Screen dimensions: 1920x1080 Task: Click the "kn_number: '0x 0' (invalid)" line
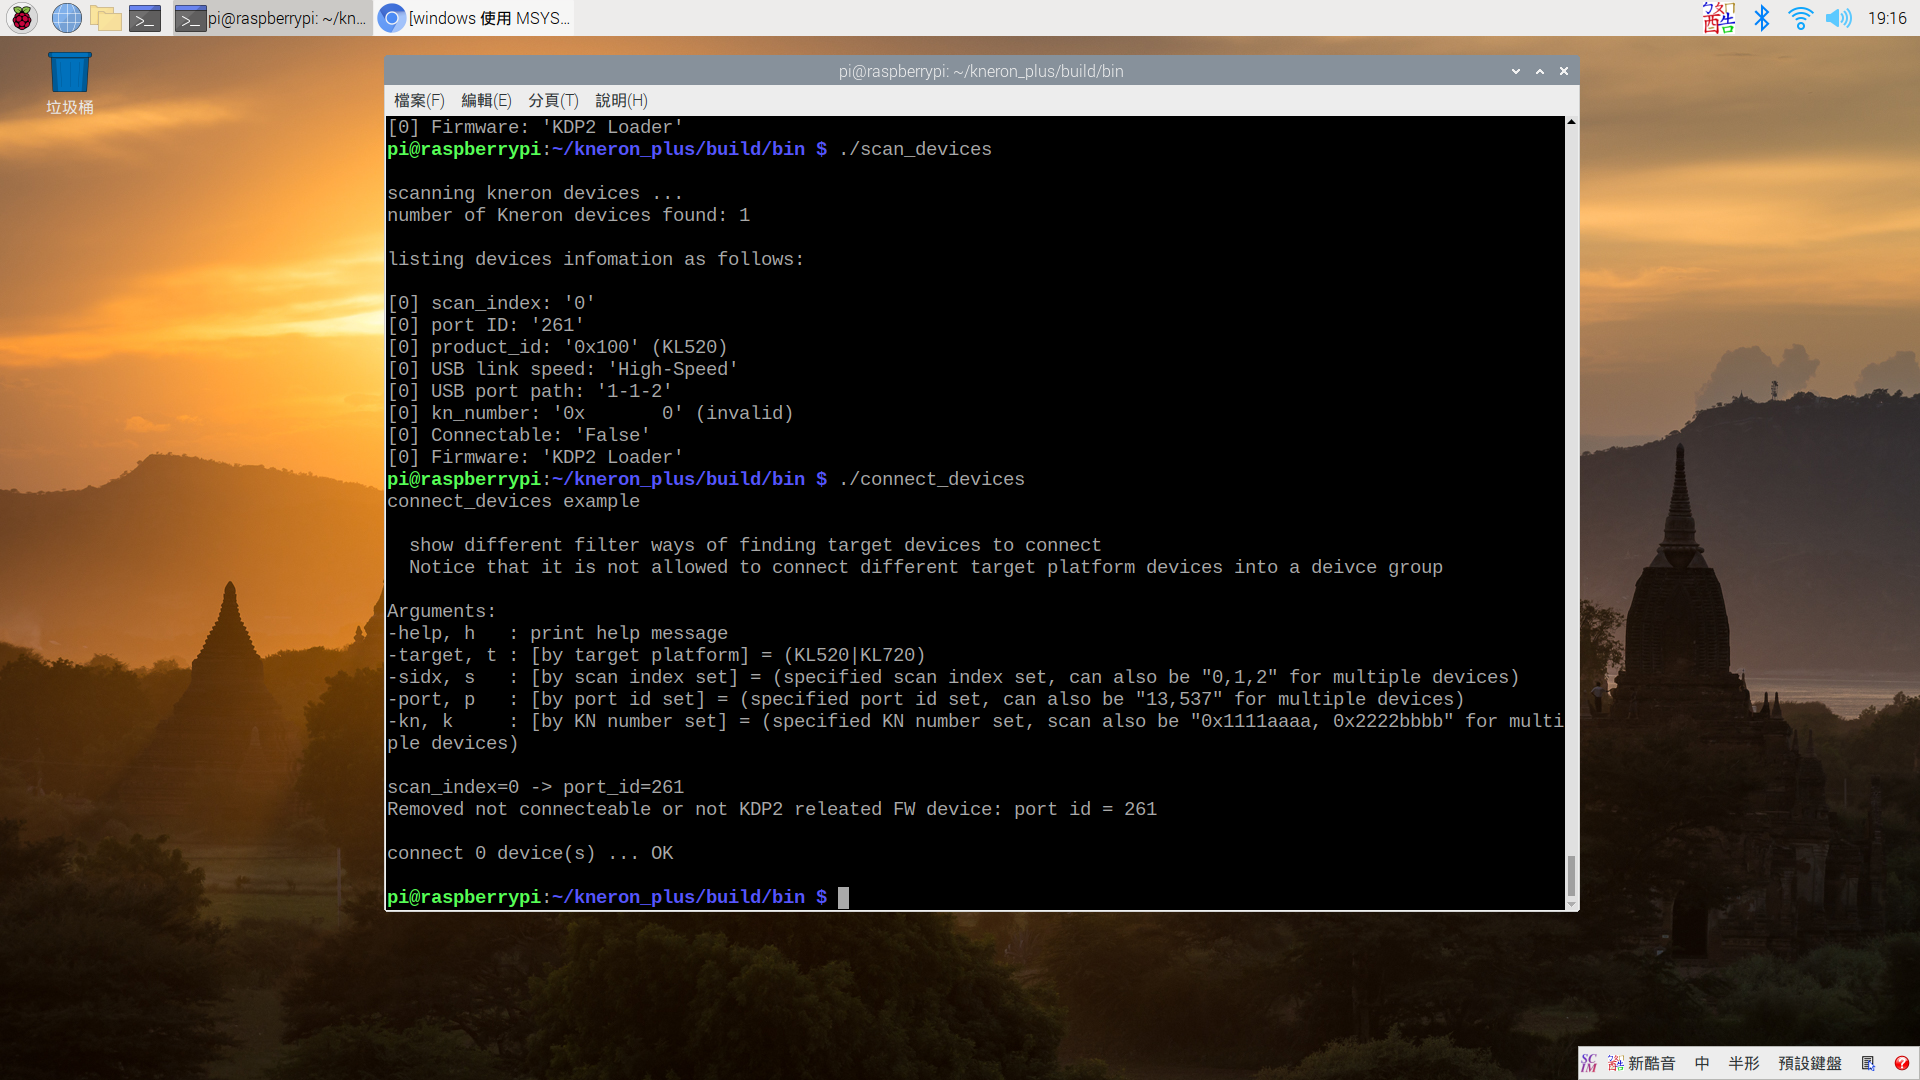point(590,413)
